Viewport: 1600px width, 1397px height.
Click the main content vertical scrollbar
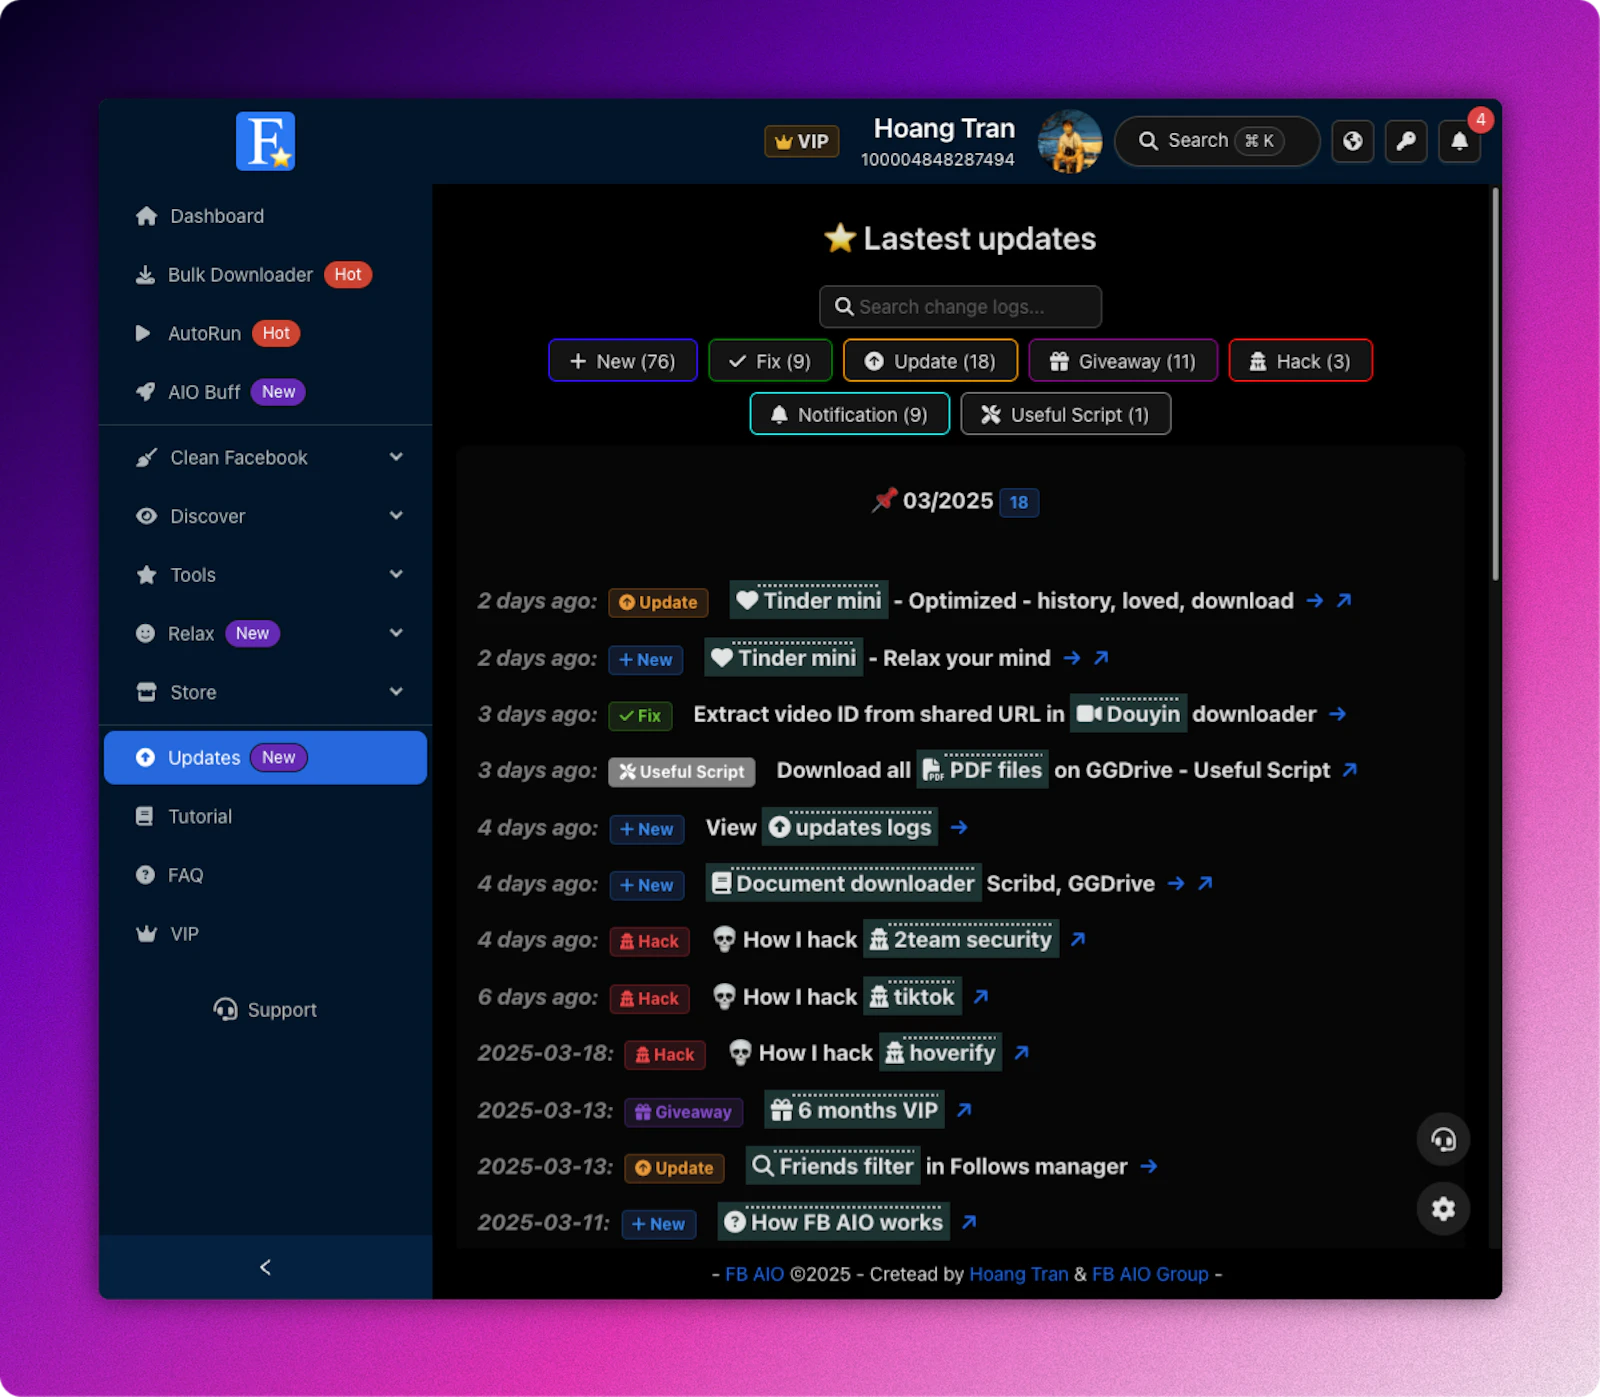pyautogui.click(x=1495, y=384)
